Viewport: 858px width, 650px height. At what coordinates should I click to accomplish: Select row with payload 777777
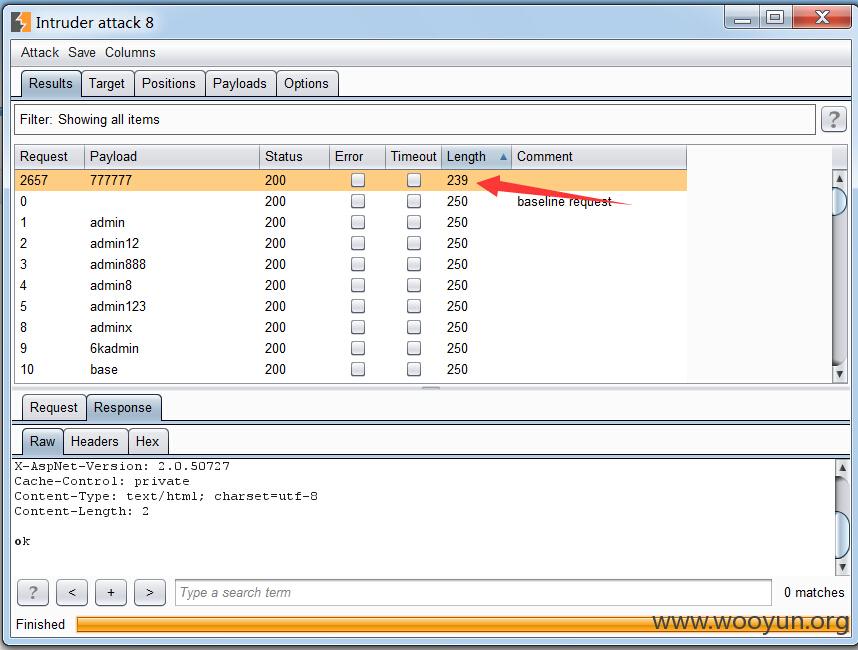pyautogui.click(x=350, y=180)
